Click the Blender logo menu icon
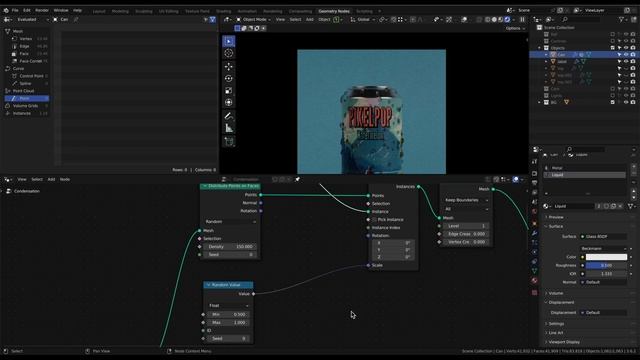The width and height of the screenshot is (640, 360). (6, 10)
